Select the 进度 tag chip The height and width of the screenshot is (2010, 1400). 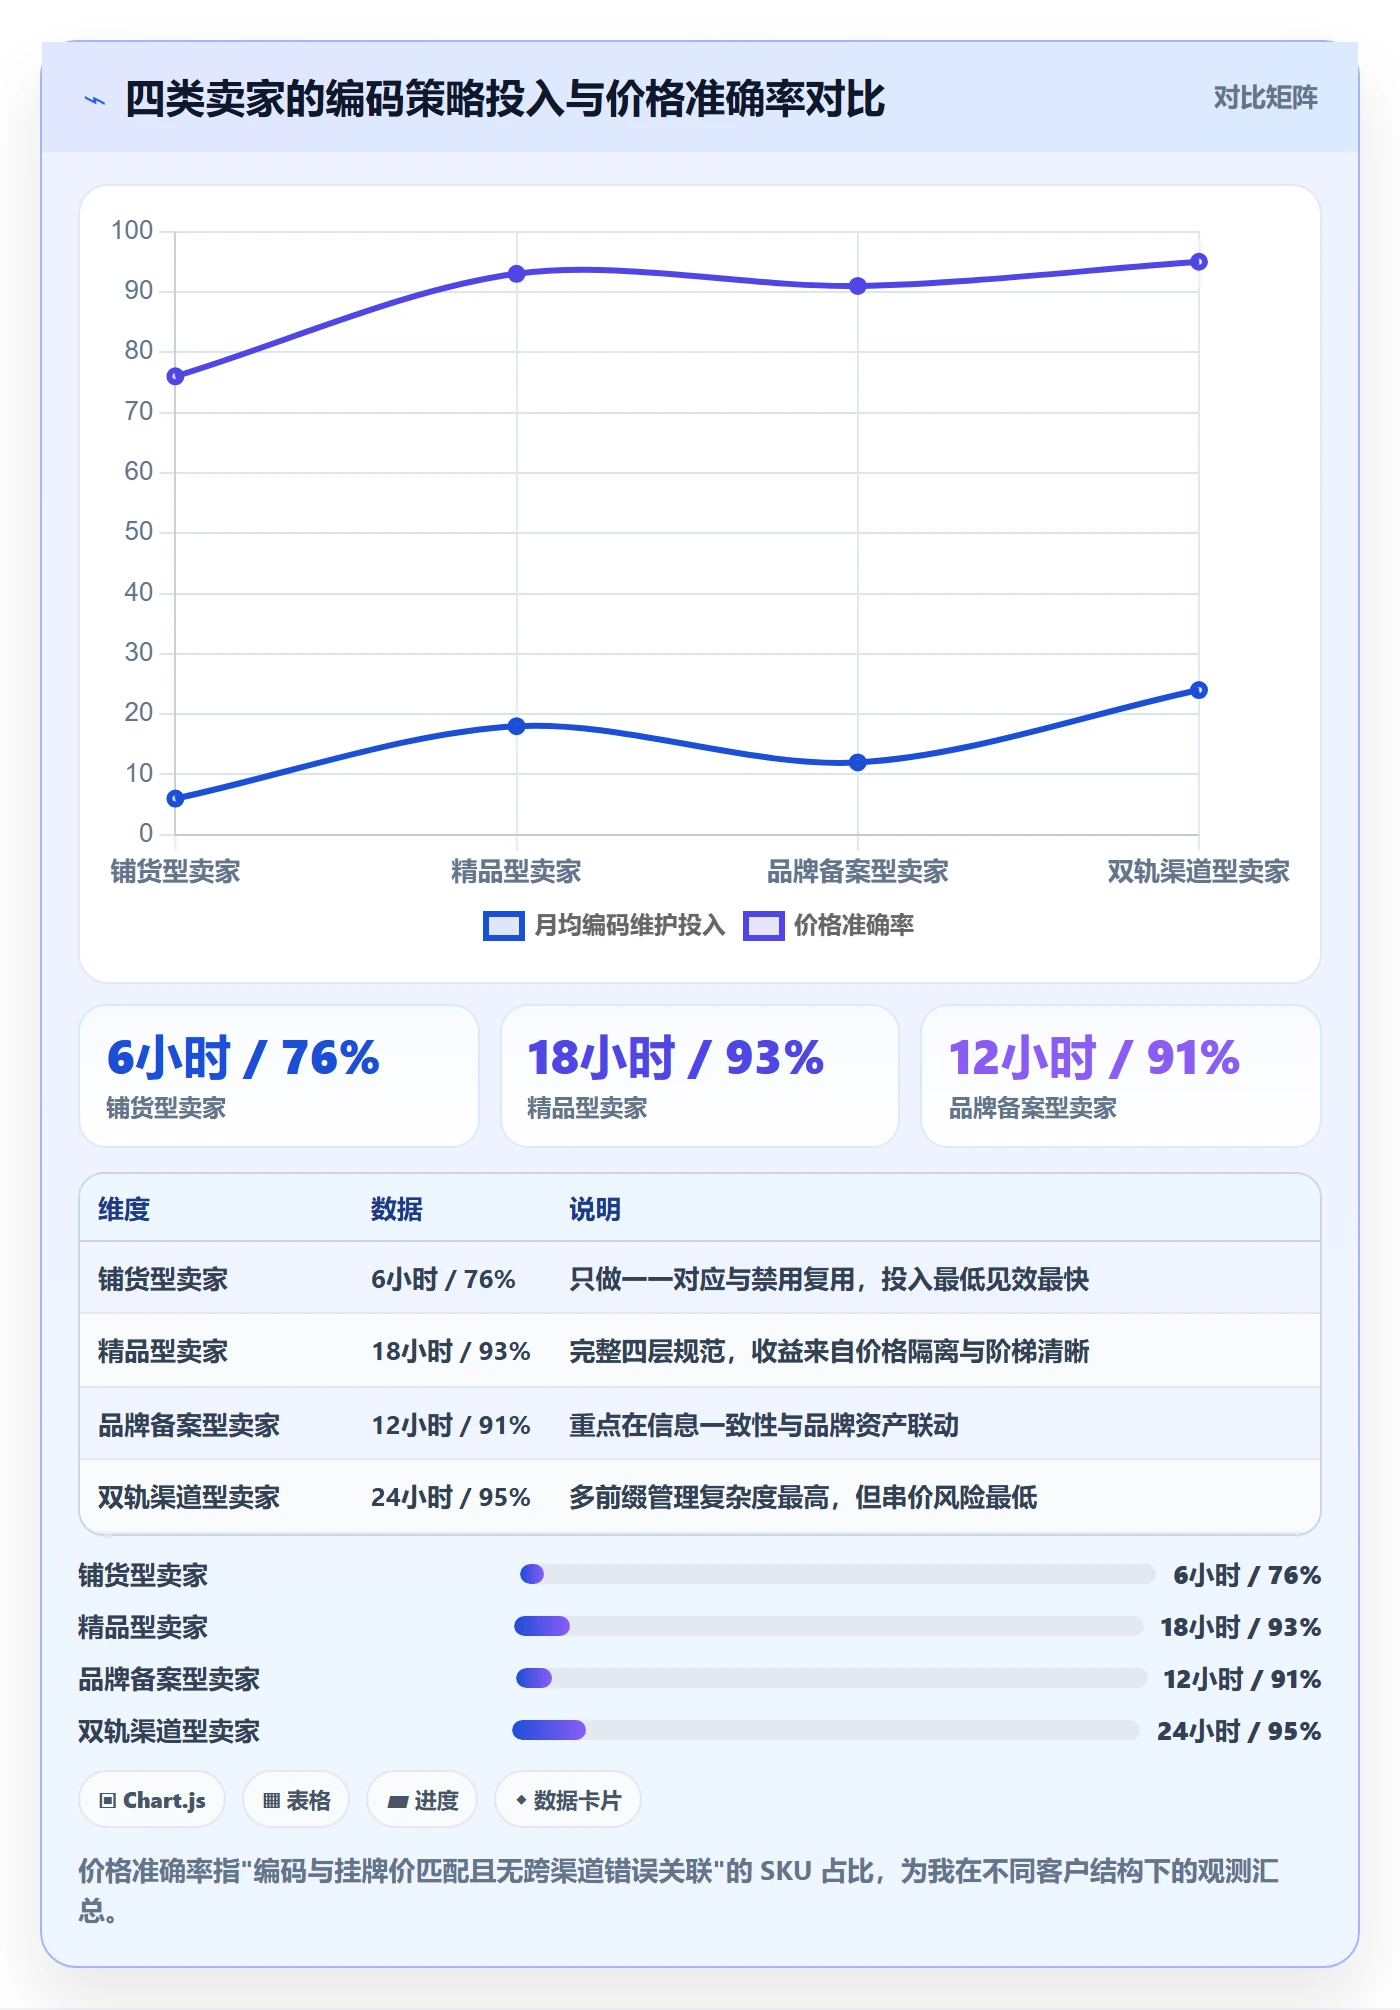[422, 1800]
